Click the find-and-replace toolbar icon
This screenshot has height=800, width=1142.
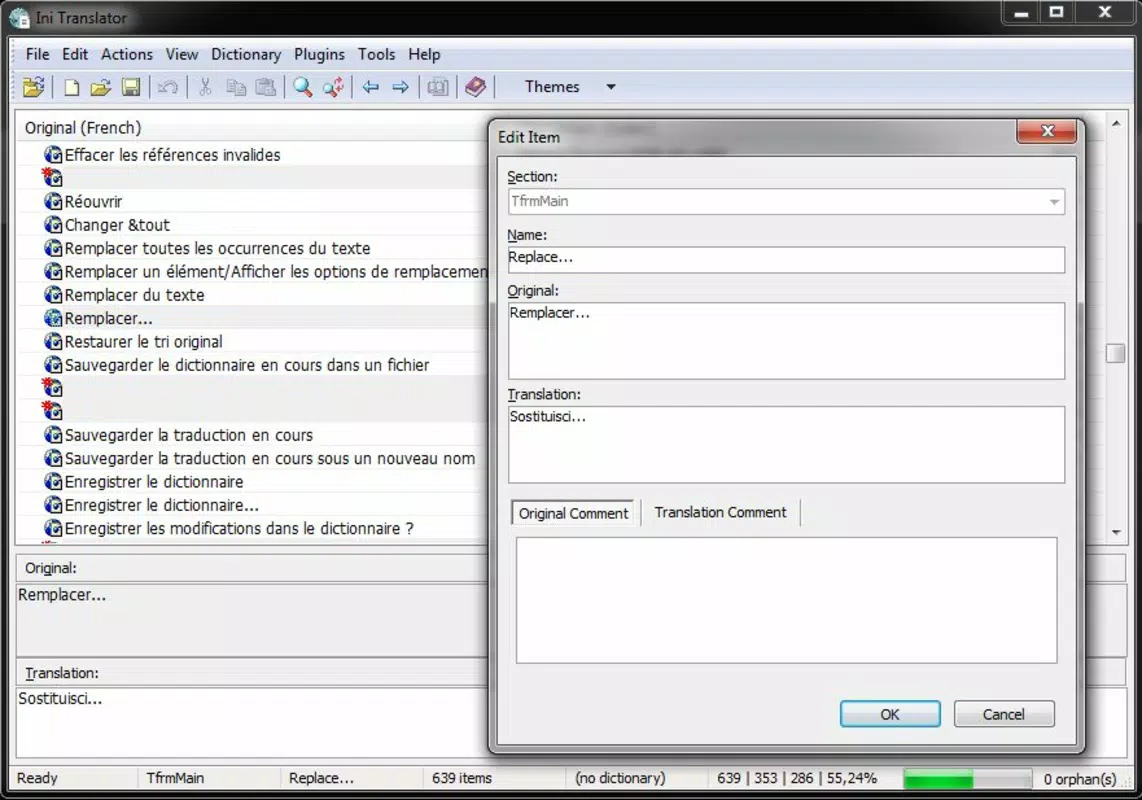[334, 87]
